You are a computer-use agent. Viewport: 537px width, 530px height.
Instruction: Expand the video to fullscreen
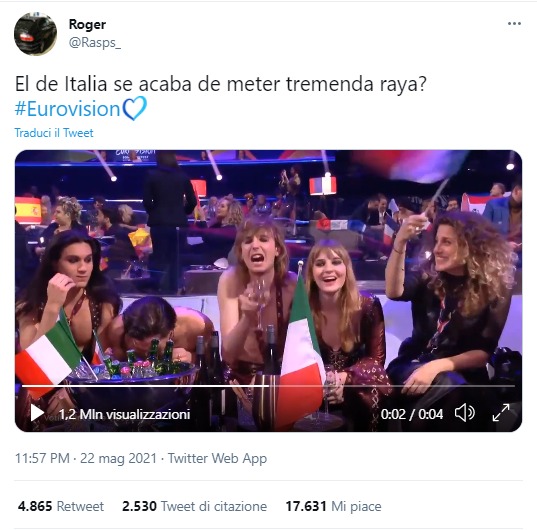click(x=501, y=413)
